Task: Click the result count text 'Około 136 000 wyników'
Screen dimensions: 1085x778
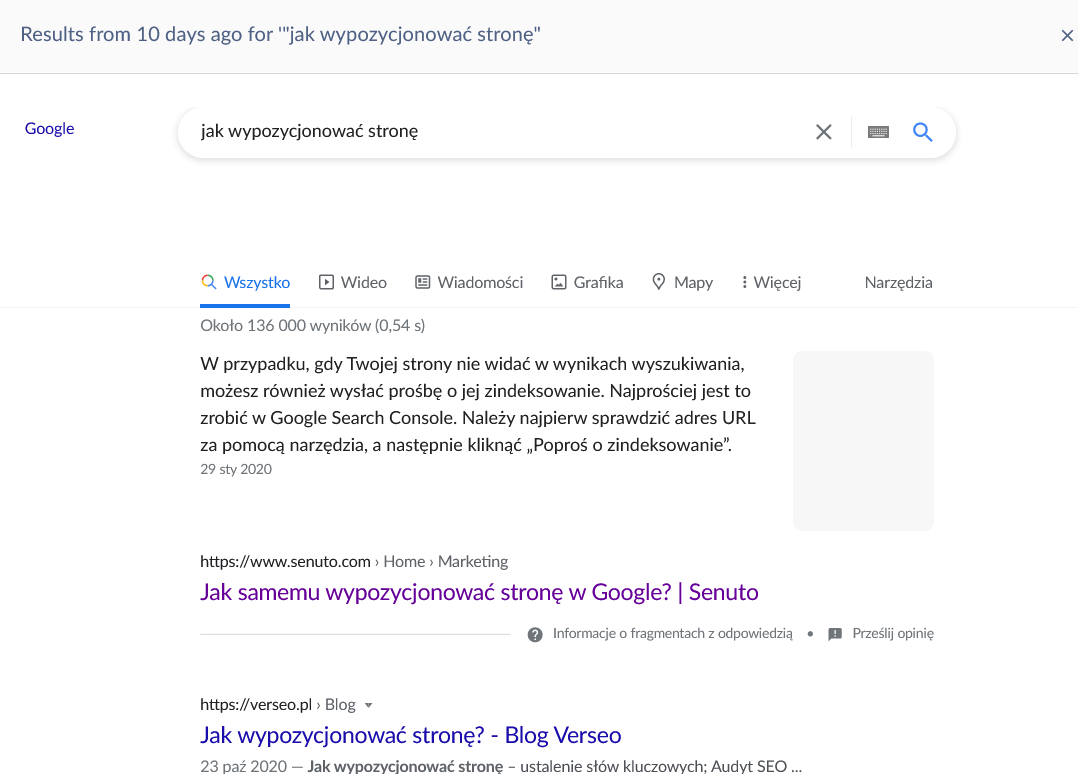Action: tap(285, 325)
